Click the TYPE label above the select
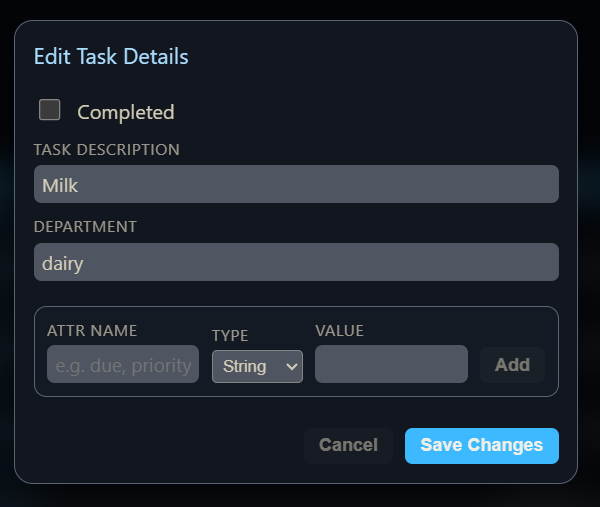Screen dimensions: 600x507 point(230,336)
